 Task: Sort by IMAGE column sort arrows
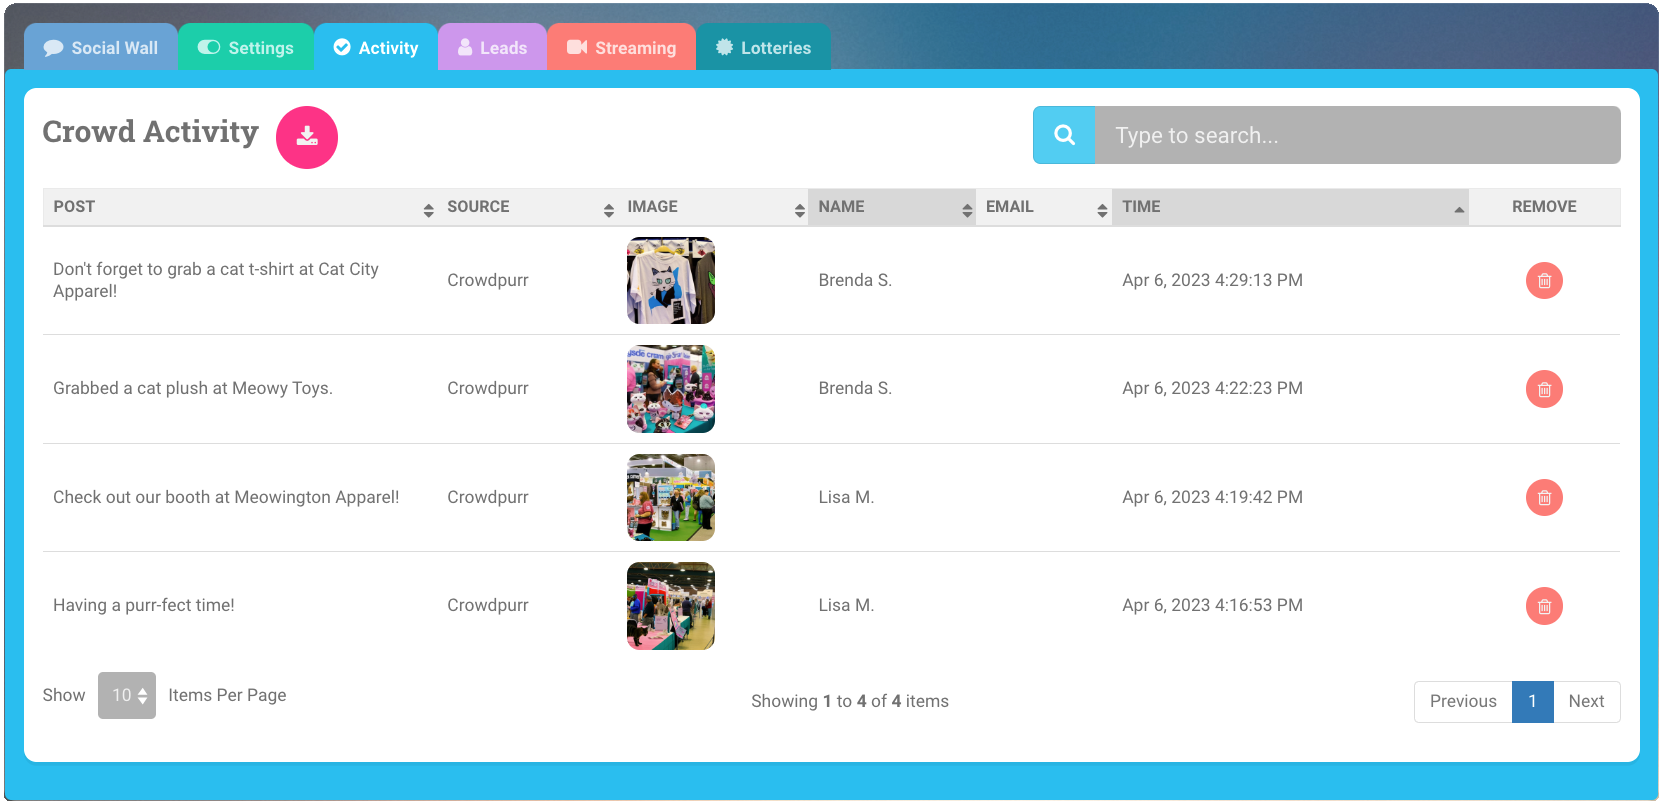(799, 210)
